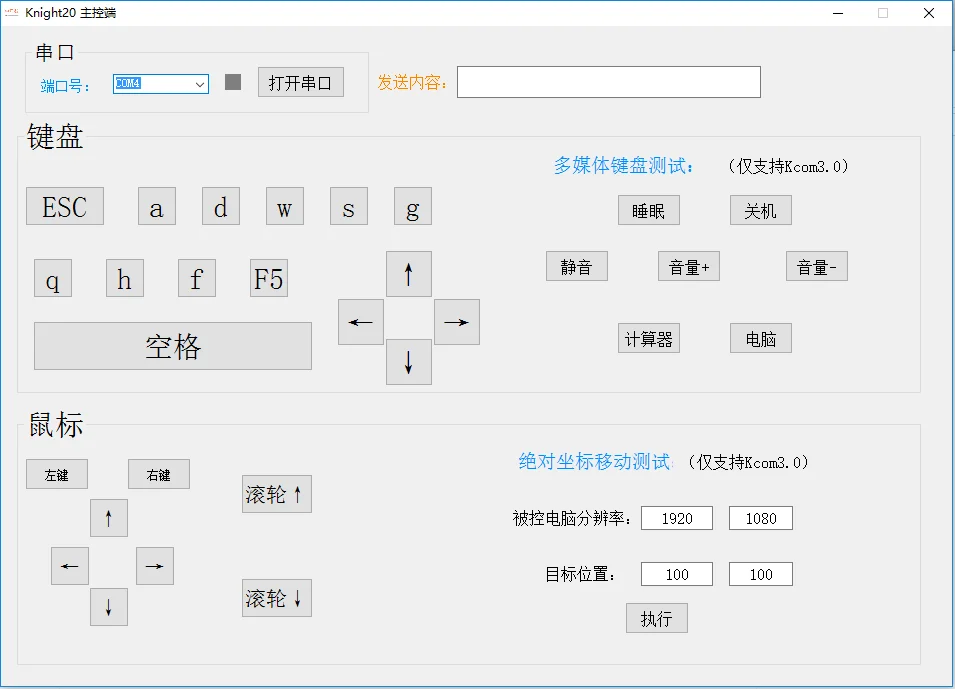Viewport: 955px width, 689px height.
Task: Open 计算器 calculator via multimedia key
Action: [649, 338]
